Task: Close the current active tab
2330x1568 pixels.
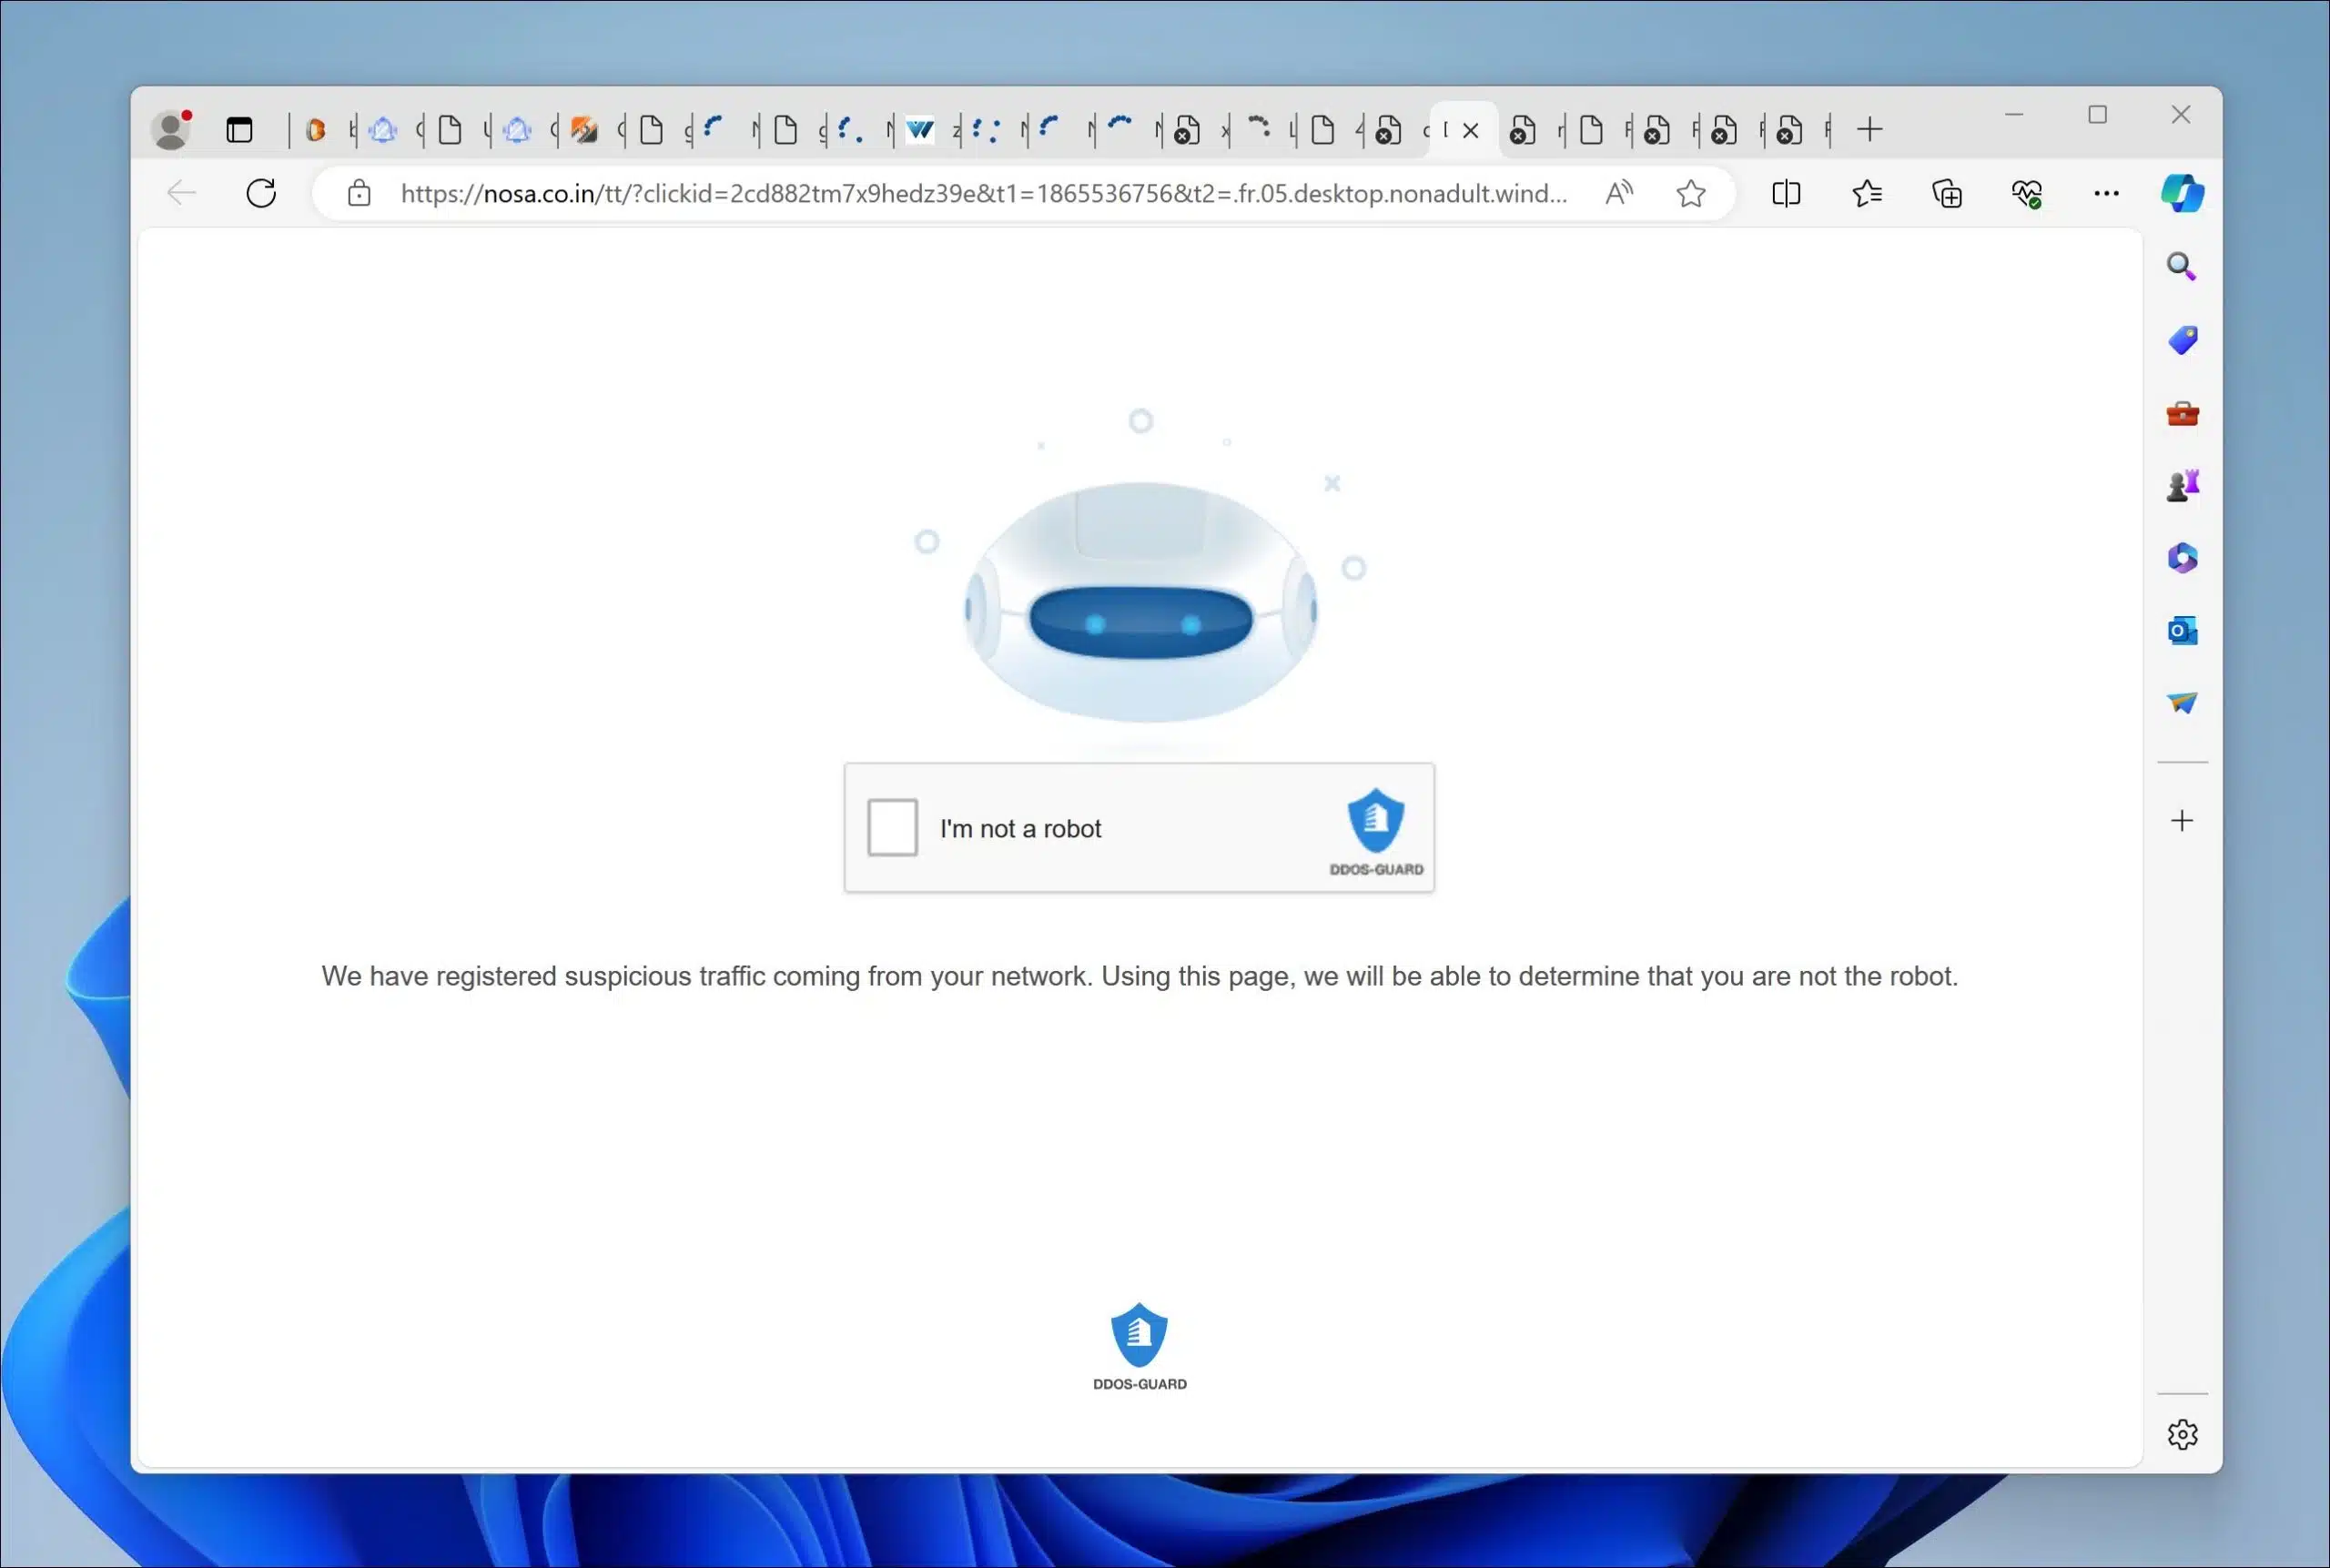Action: [x=1470, y=130]
